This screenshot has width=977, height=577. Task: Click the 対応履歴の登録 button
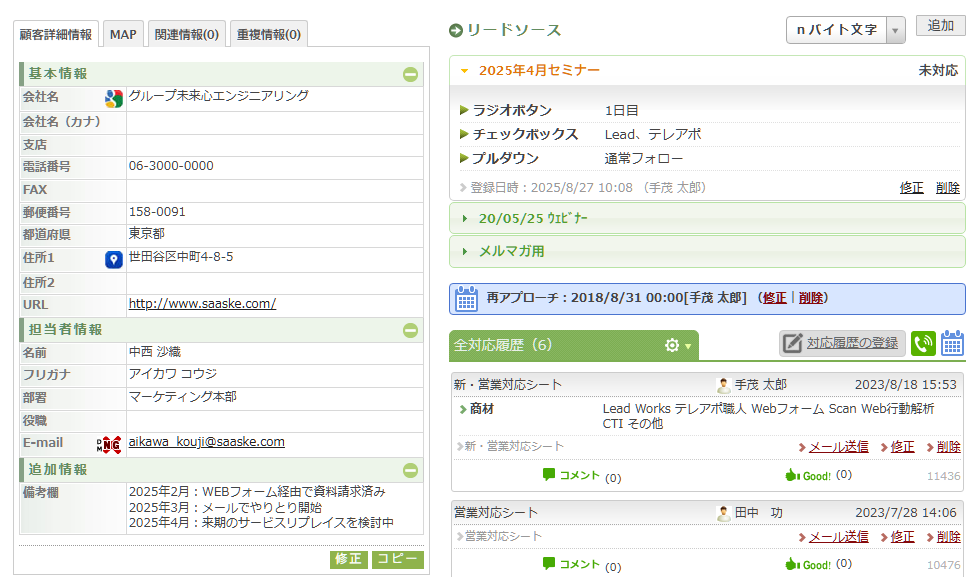[x=842, y=344]
